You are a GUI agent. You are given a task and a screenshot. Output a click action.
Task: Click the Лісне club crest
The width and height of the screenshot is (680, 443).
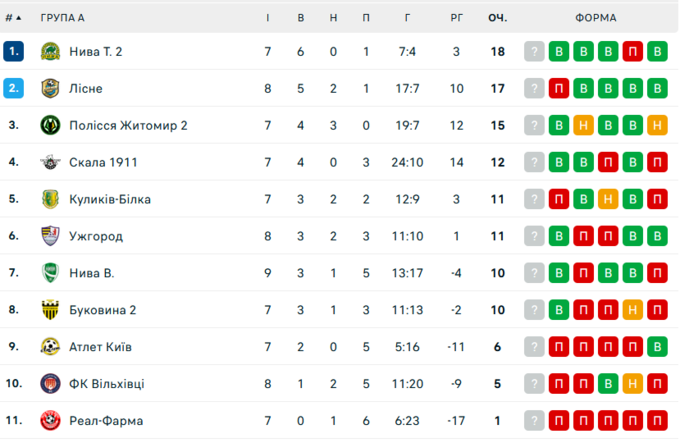[x=50, y=89]
